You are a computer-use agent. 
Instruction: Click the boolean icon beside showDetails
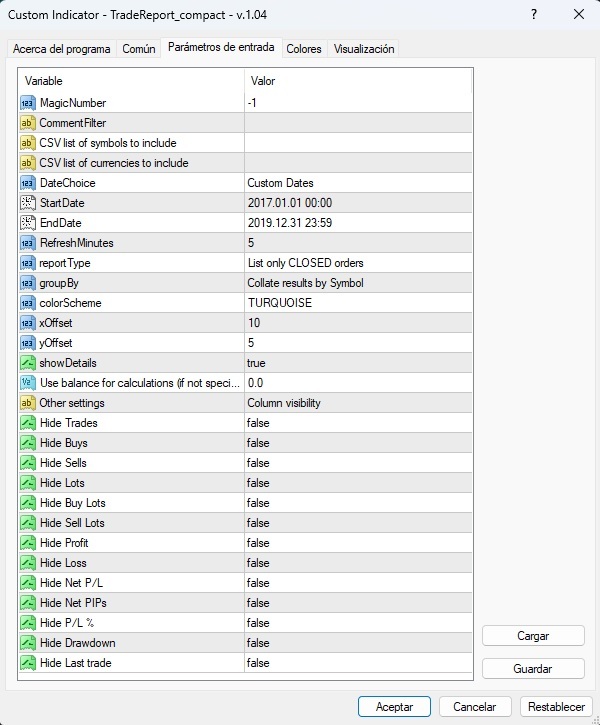pyautogui.click(x=28, y=363)
